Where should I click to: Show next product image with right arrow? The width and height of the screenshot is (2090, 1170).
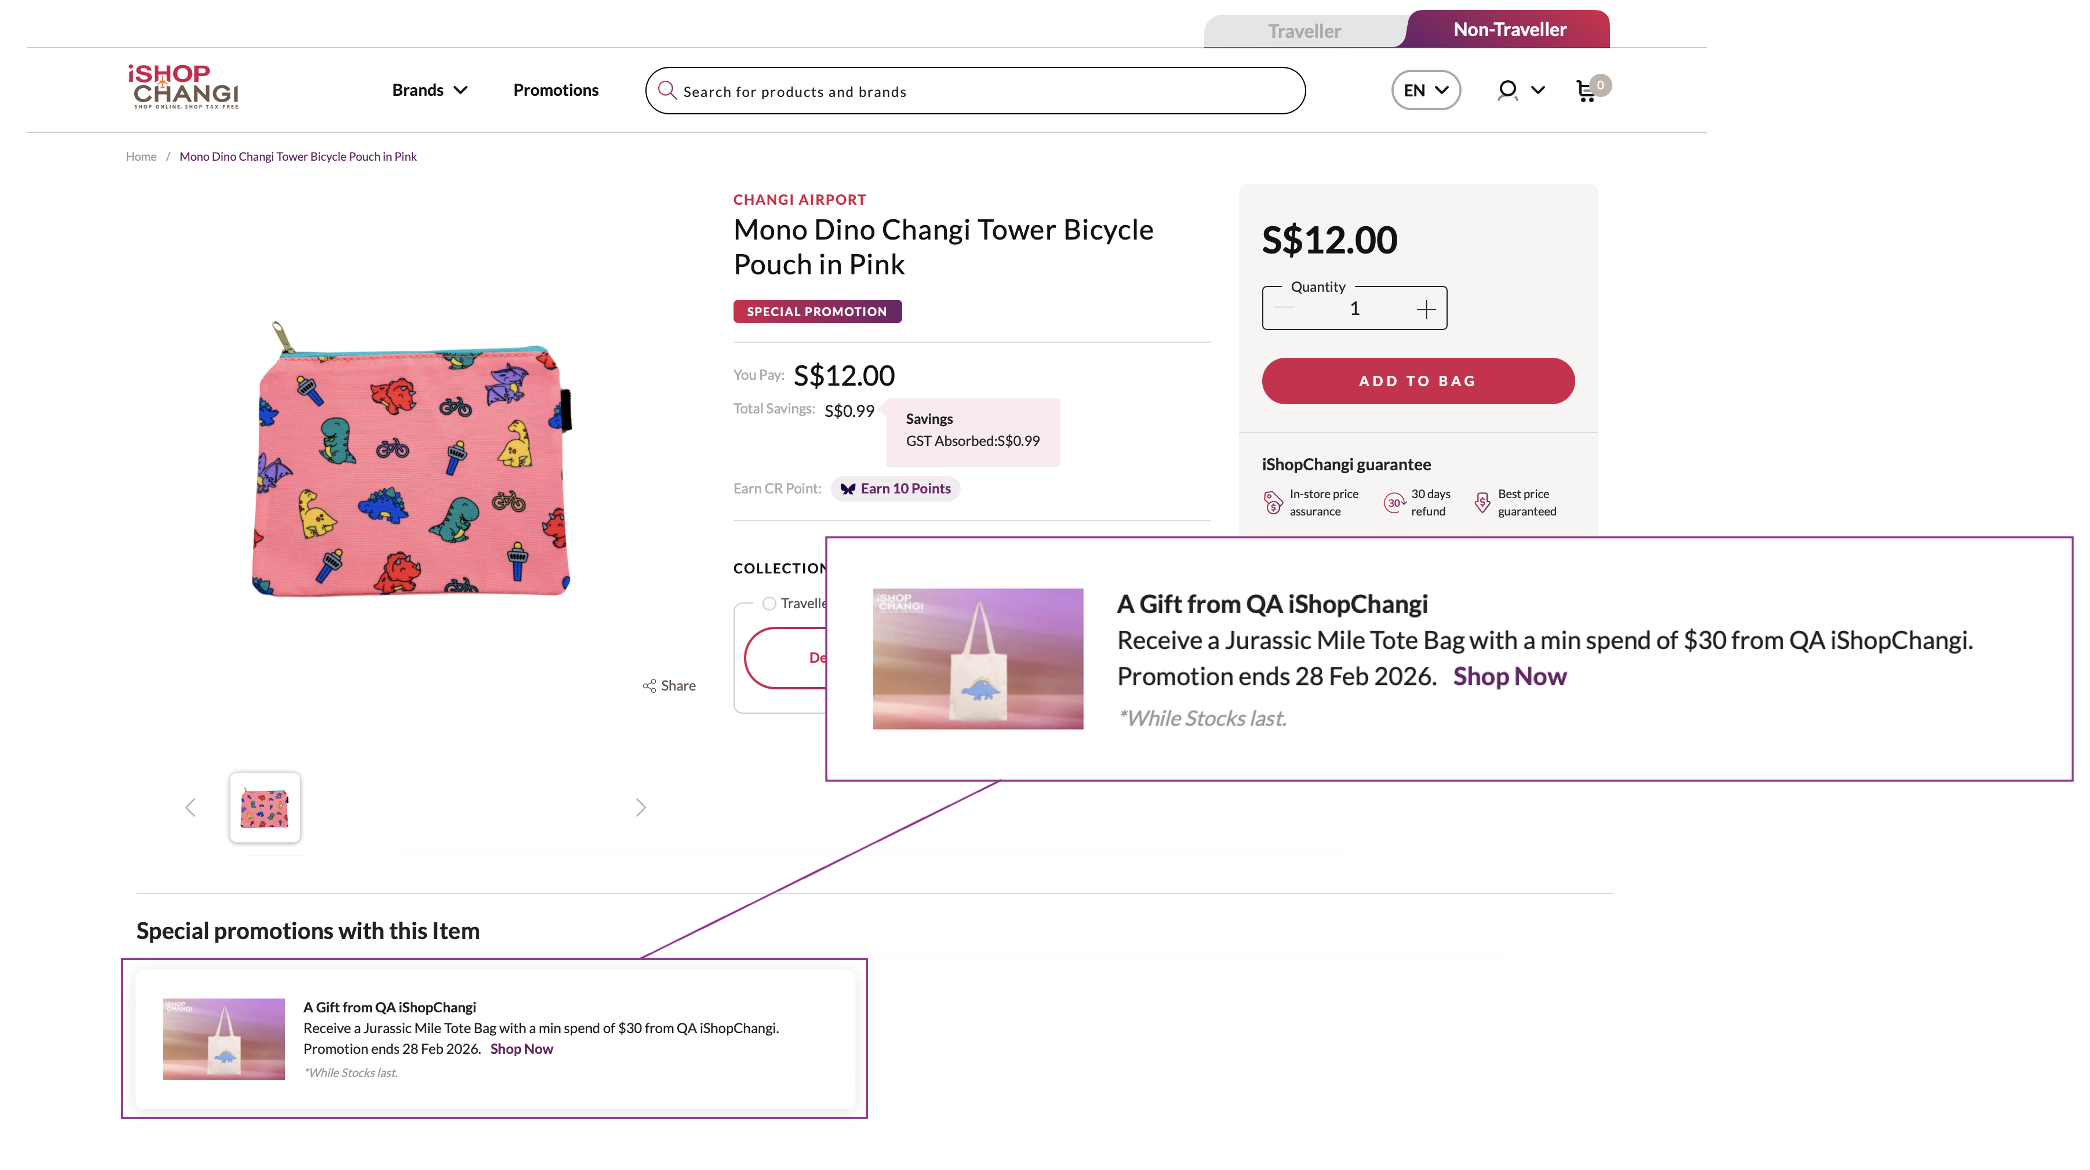(641, 807)
